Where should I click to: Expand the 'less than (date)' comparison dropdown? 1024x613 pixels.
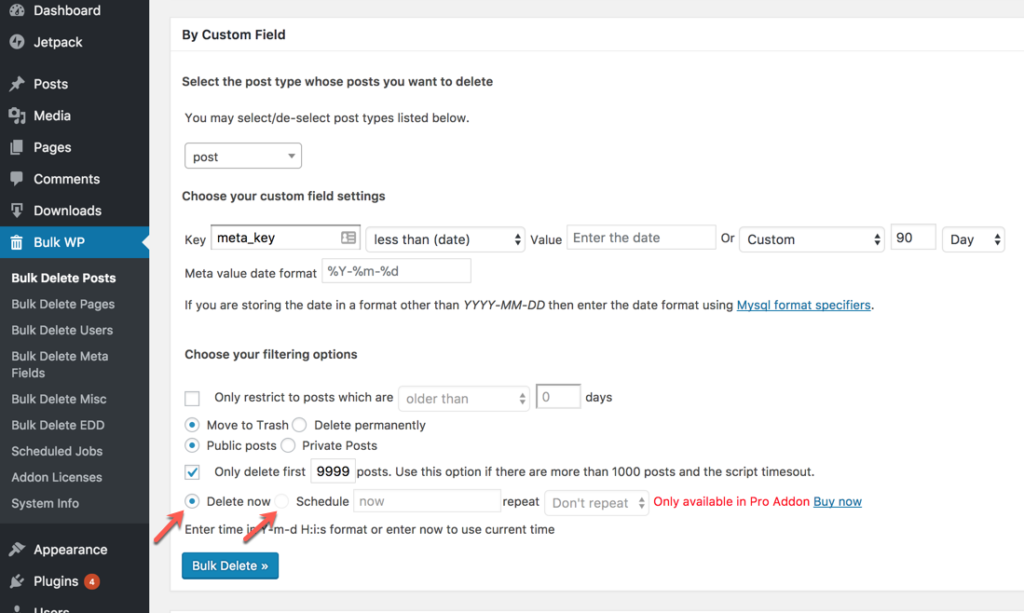[x=444, y=239]
